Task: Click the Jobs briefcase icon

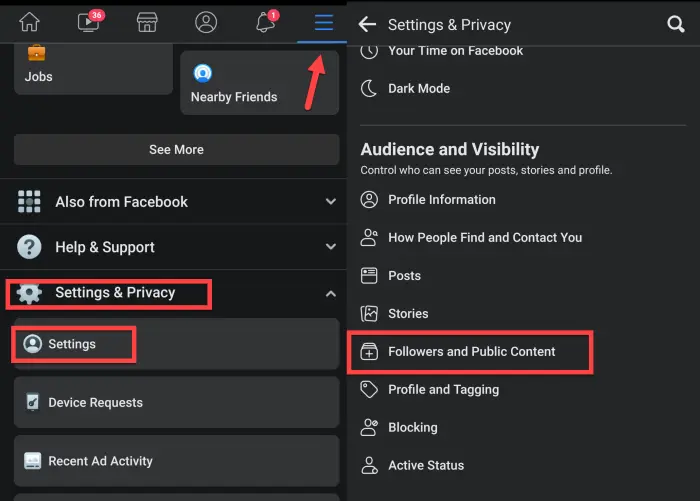Action: point(37,53)
